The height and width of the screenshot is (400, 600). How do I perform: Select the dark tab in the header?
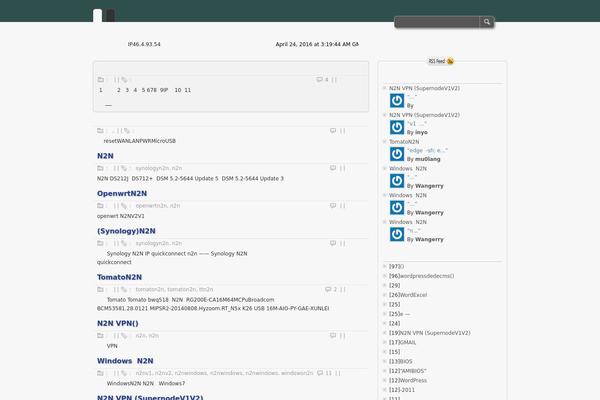[x=110, y=15]
